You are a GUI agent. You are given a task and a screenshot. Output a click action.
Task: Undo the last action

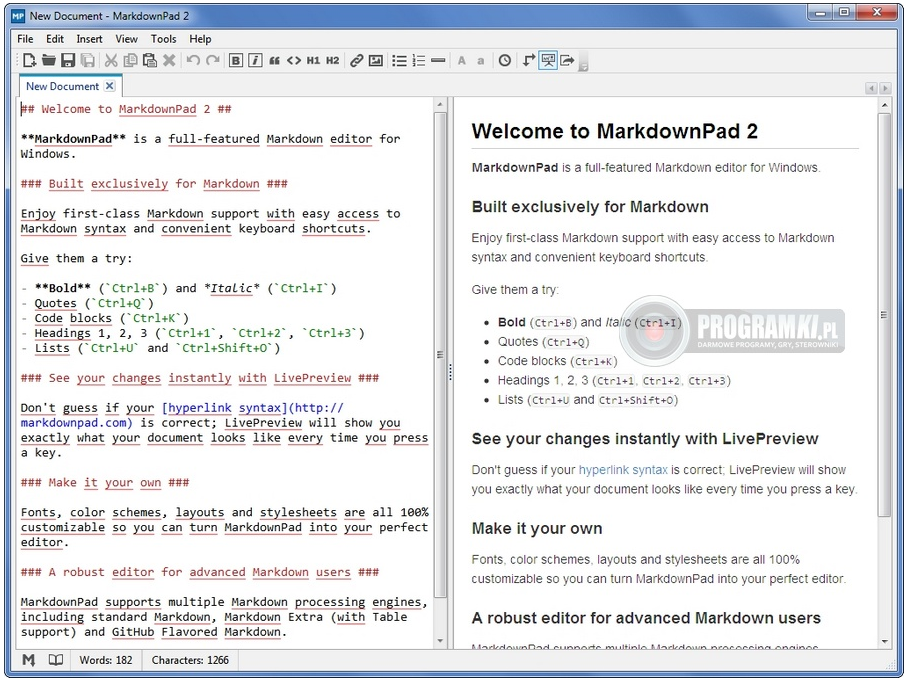pos(193,60)
